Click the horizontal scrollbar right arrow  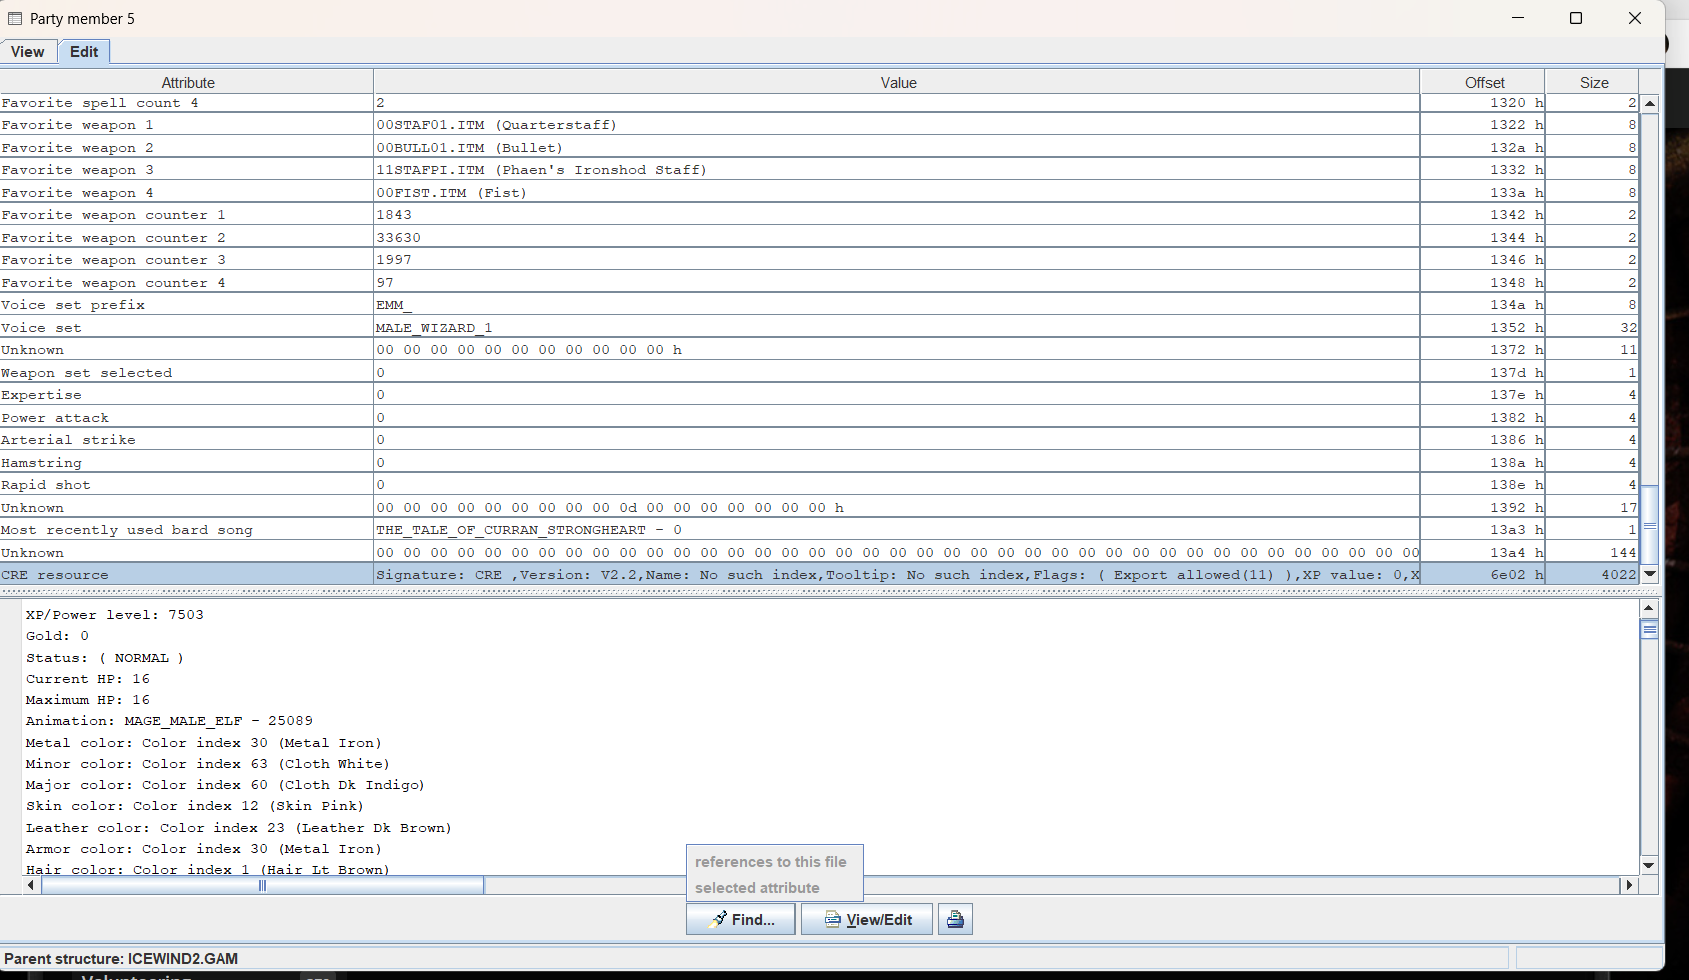1629,885
